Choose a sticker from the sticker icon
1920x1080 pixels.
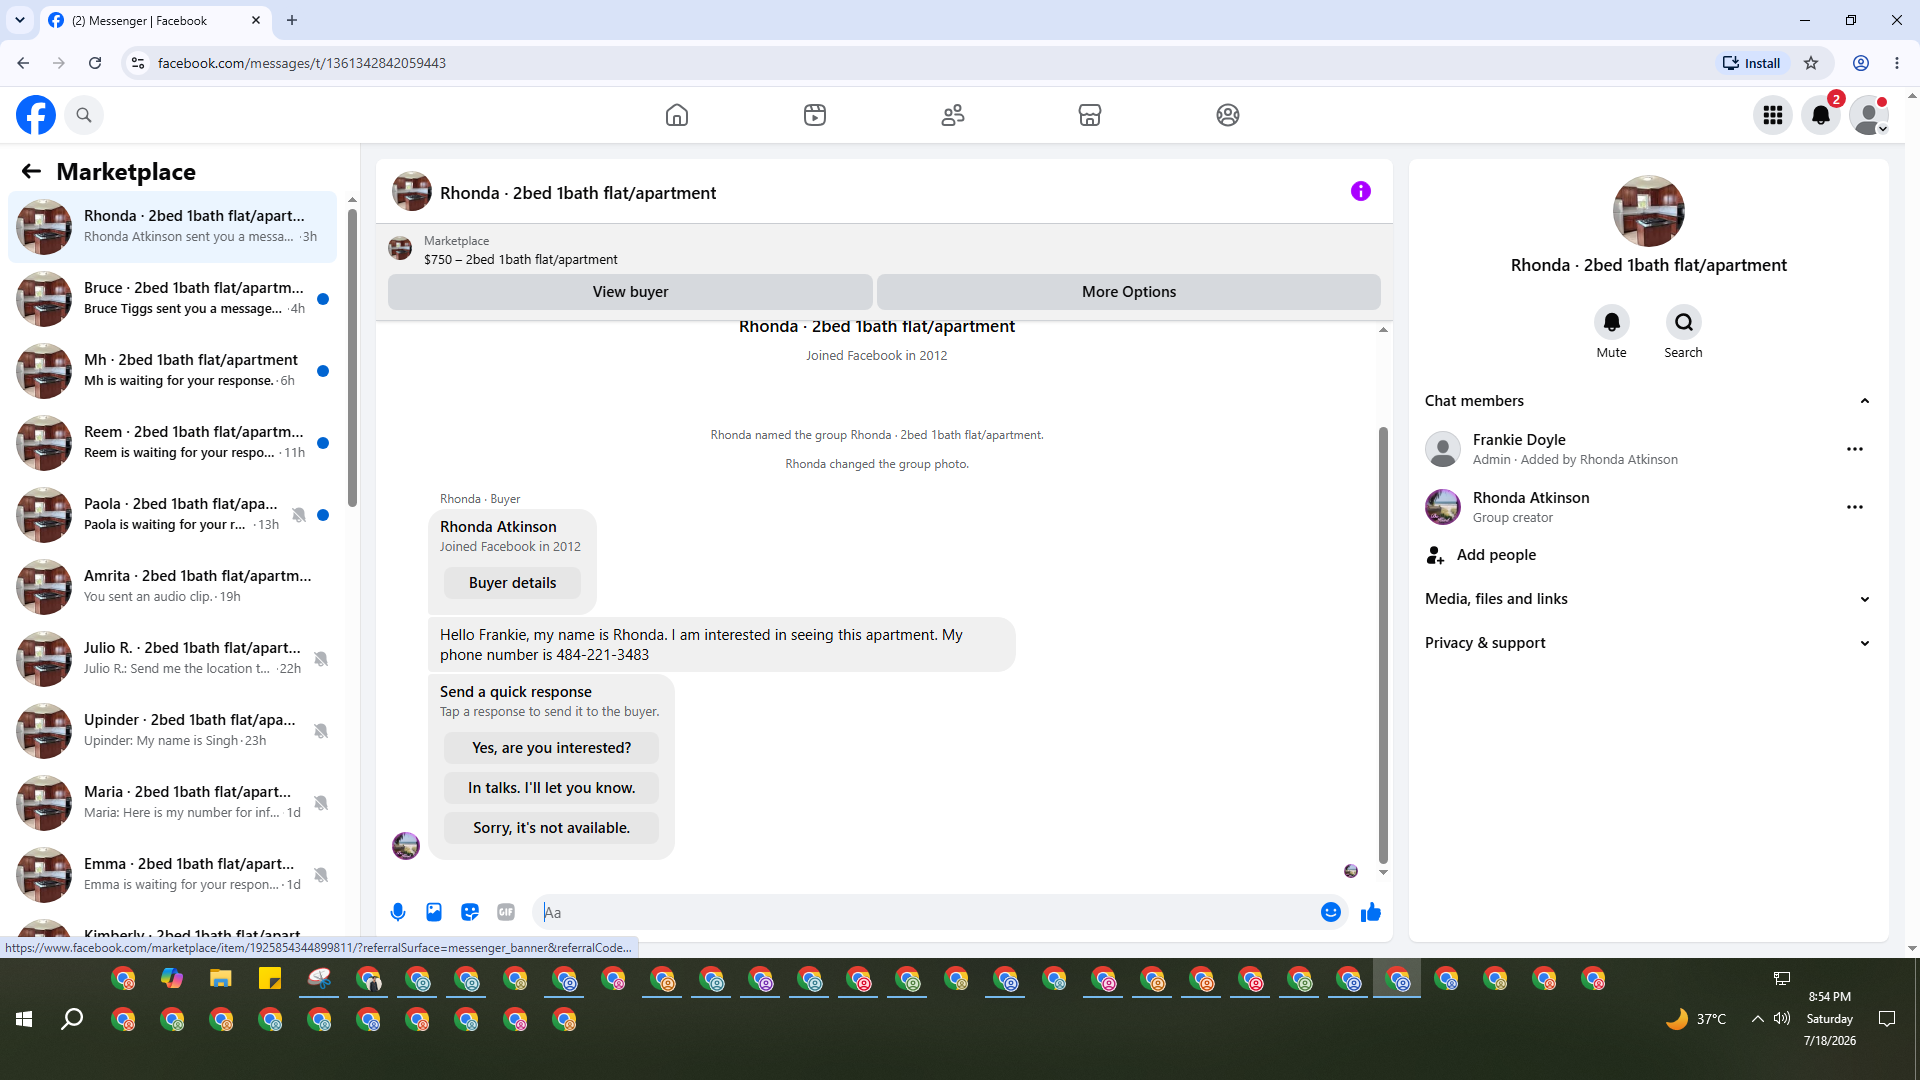coord(470,912)
